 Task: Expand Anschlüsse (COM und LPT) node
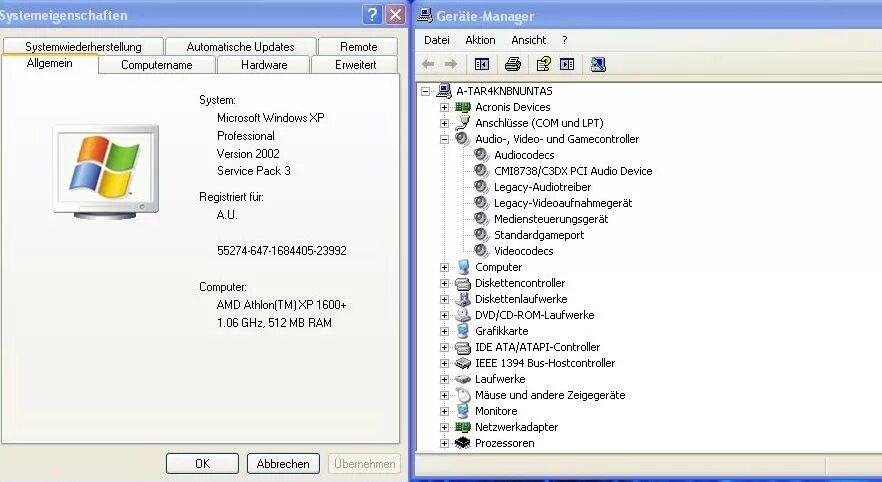click(444, 123)
